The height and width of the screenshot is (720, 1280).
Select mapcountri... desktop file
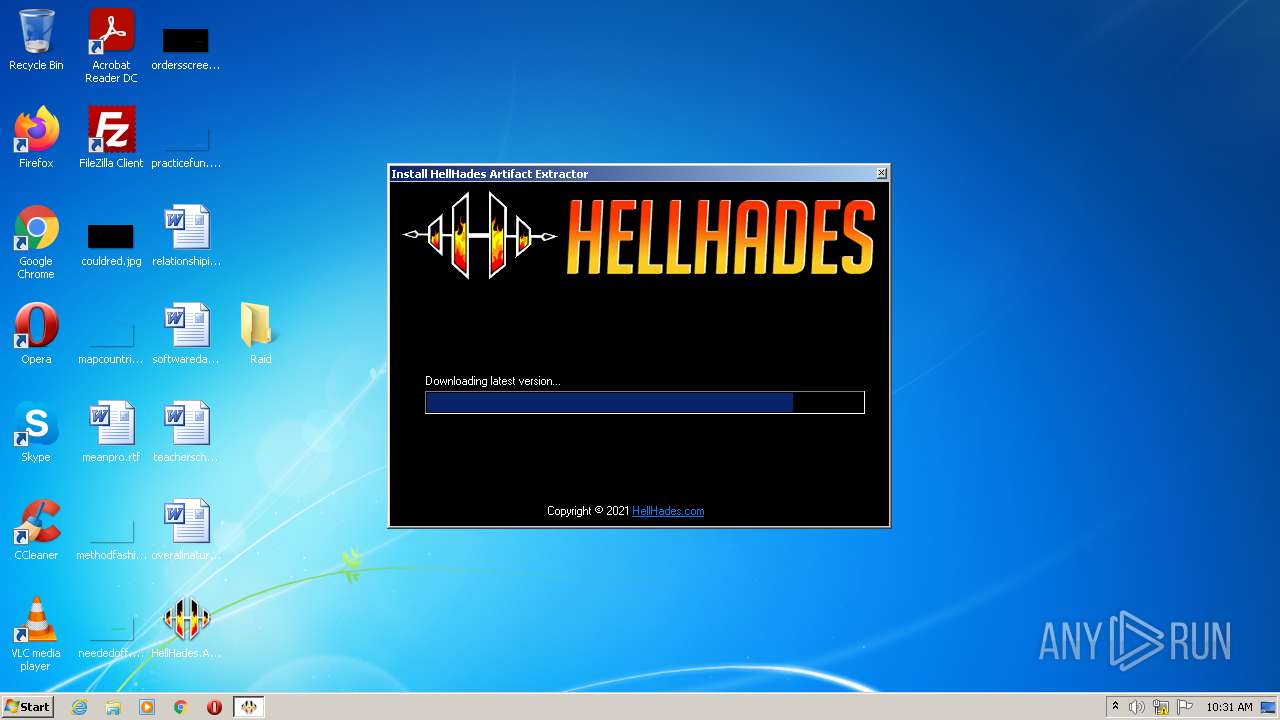[x=111, y=342]
